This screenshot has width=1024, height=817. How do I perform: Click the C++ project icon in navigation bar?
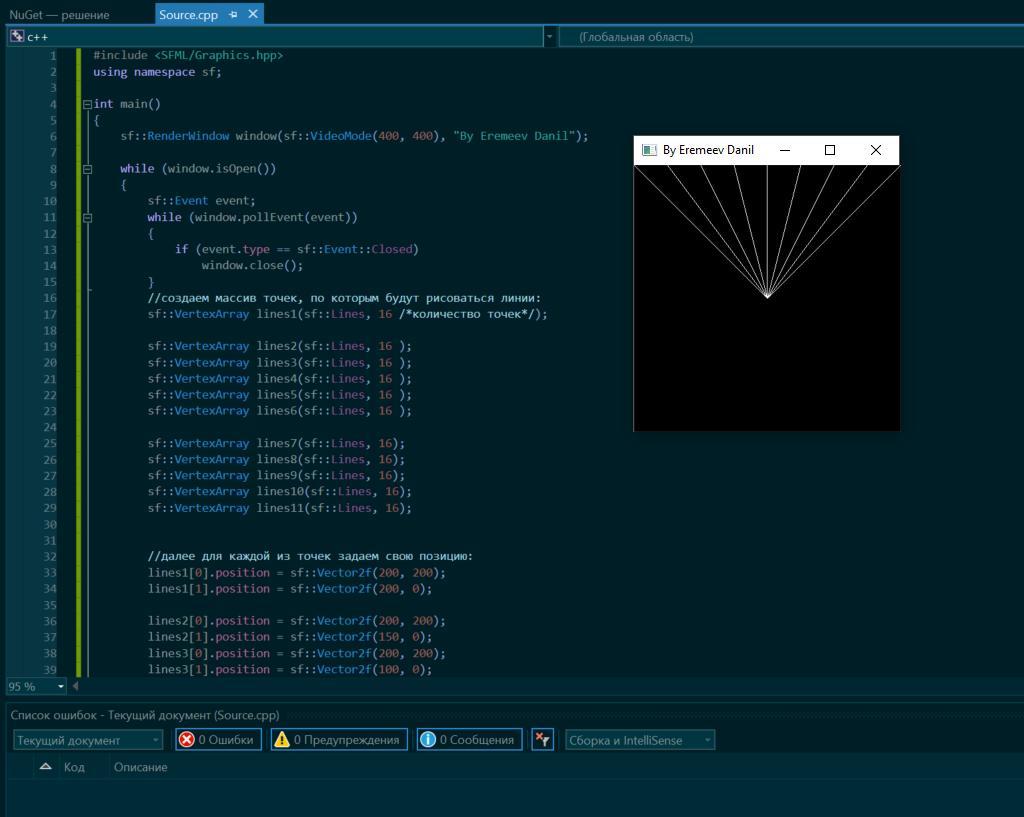click(x=17, y=37)
